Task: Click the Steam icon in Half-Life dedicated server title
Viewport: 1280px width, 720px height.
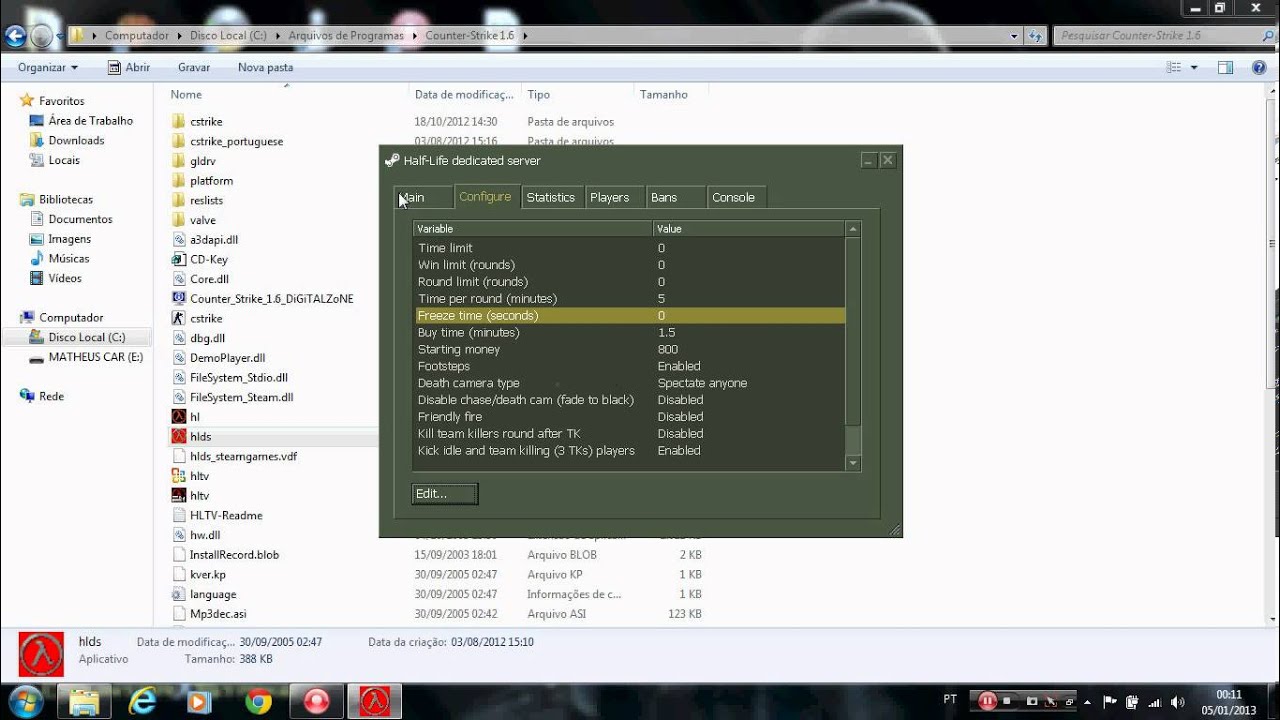Action: 392,160
